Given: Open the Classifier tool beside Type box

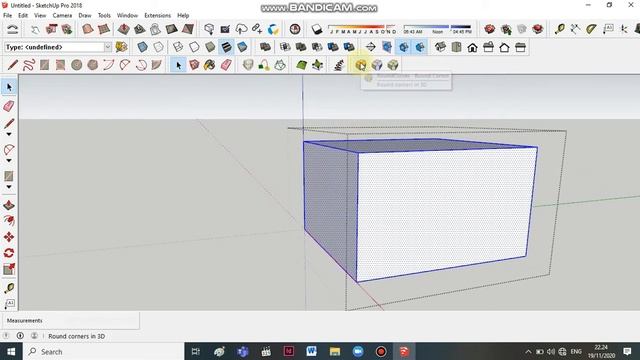Looking at the screenshot, I should click(121, 47).
